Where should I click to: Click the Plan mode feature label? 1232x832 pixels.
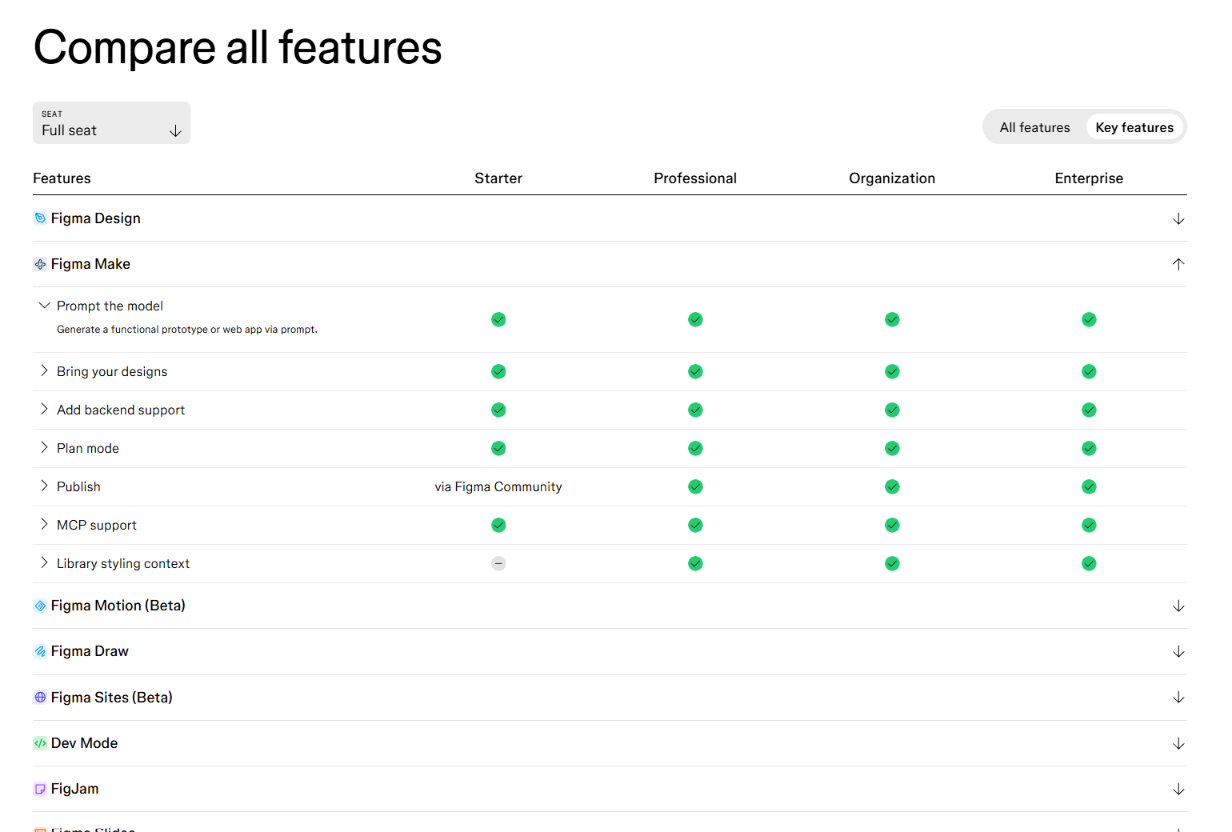coord(88,448)
